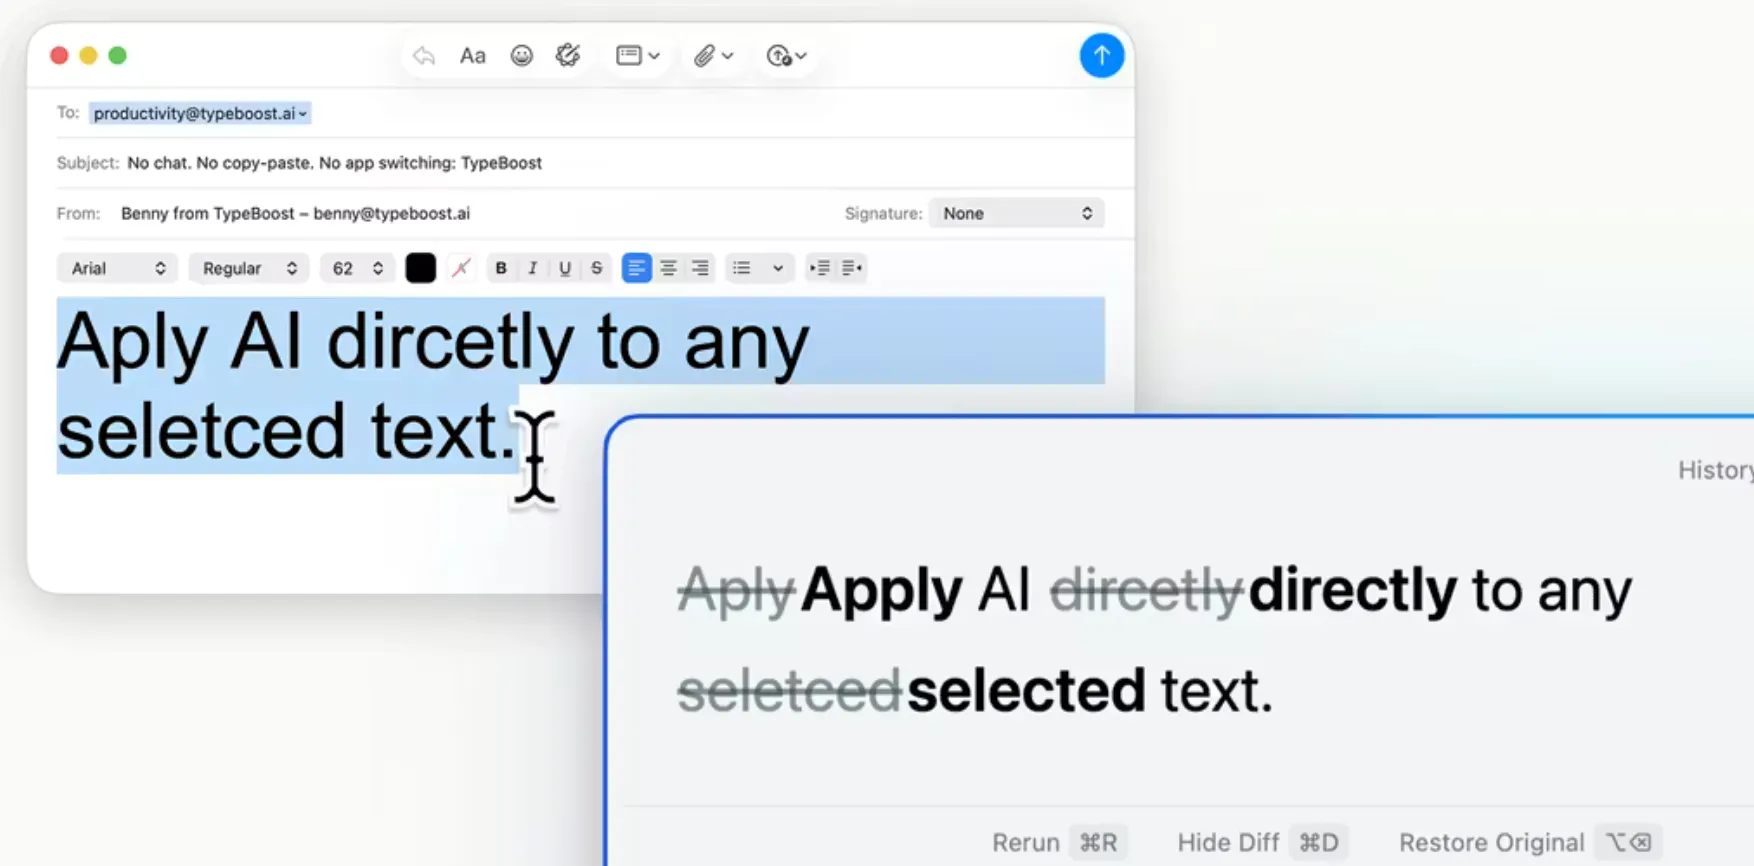Click the History label in the TypeBoost panel
1754x866 pixels.
(x=1715, y=470)
